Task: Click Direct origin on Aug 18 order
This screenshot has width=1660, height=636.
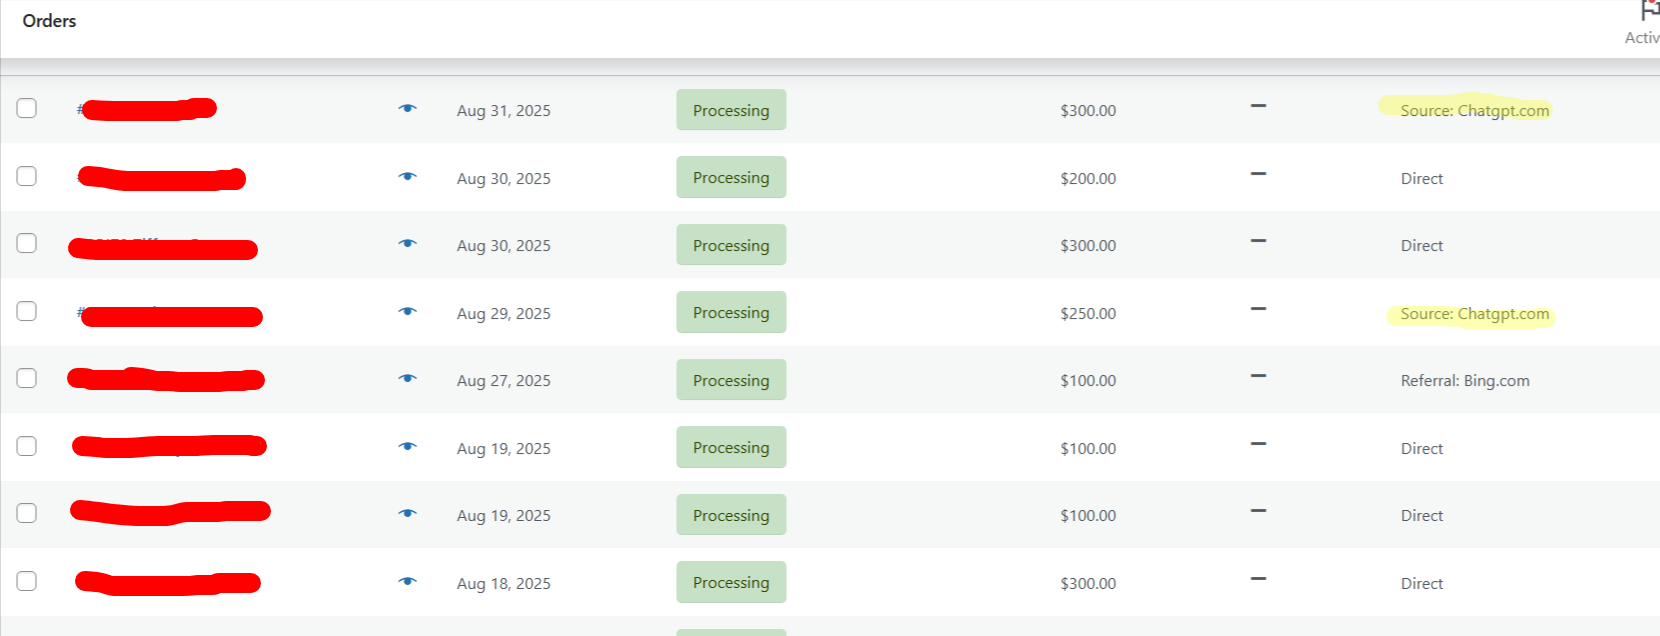Action: pos(1422,584)
